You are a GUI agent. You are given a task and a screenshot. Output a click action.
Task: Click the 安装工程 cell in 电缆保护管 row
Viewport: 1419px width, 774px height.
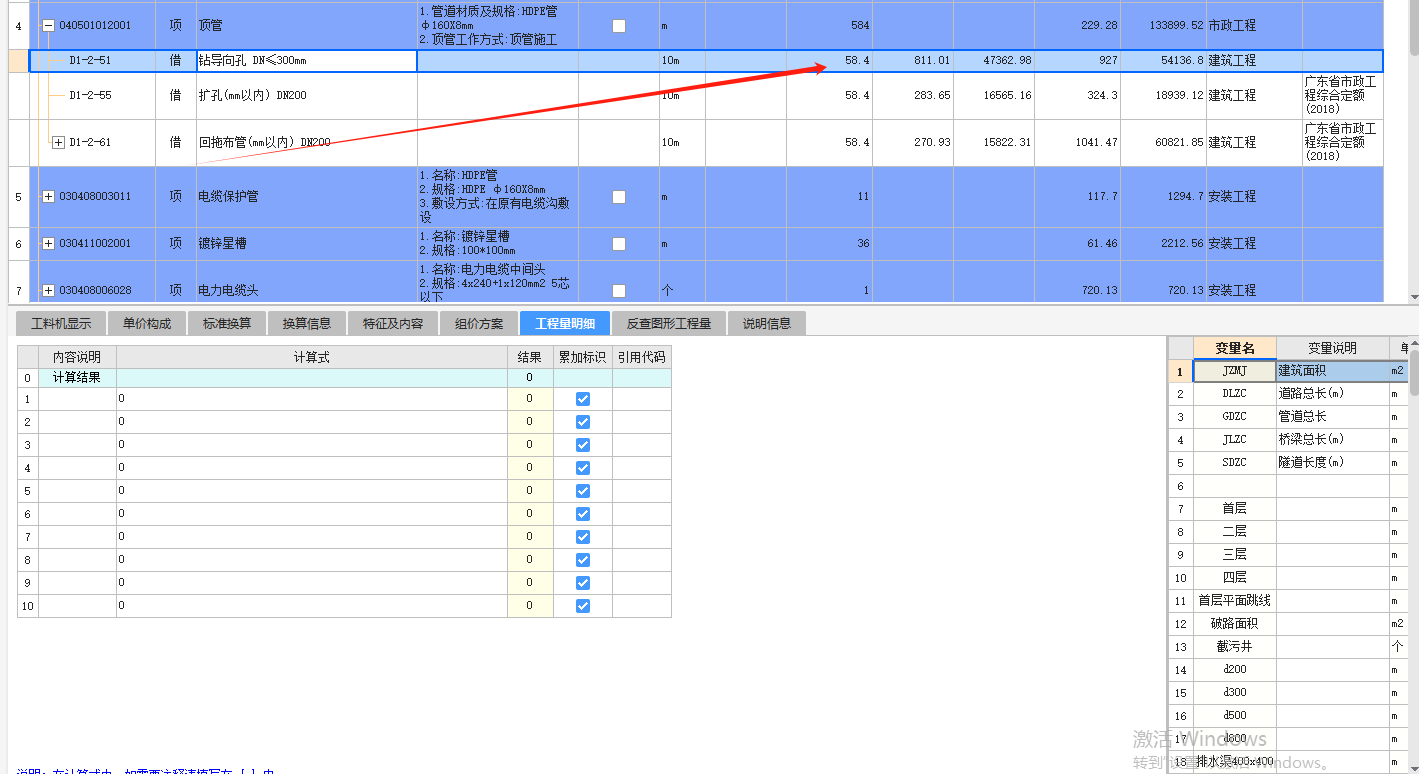click(x=1254, y=197)
